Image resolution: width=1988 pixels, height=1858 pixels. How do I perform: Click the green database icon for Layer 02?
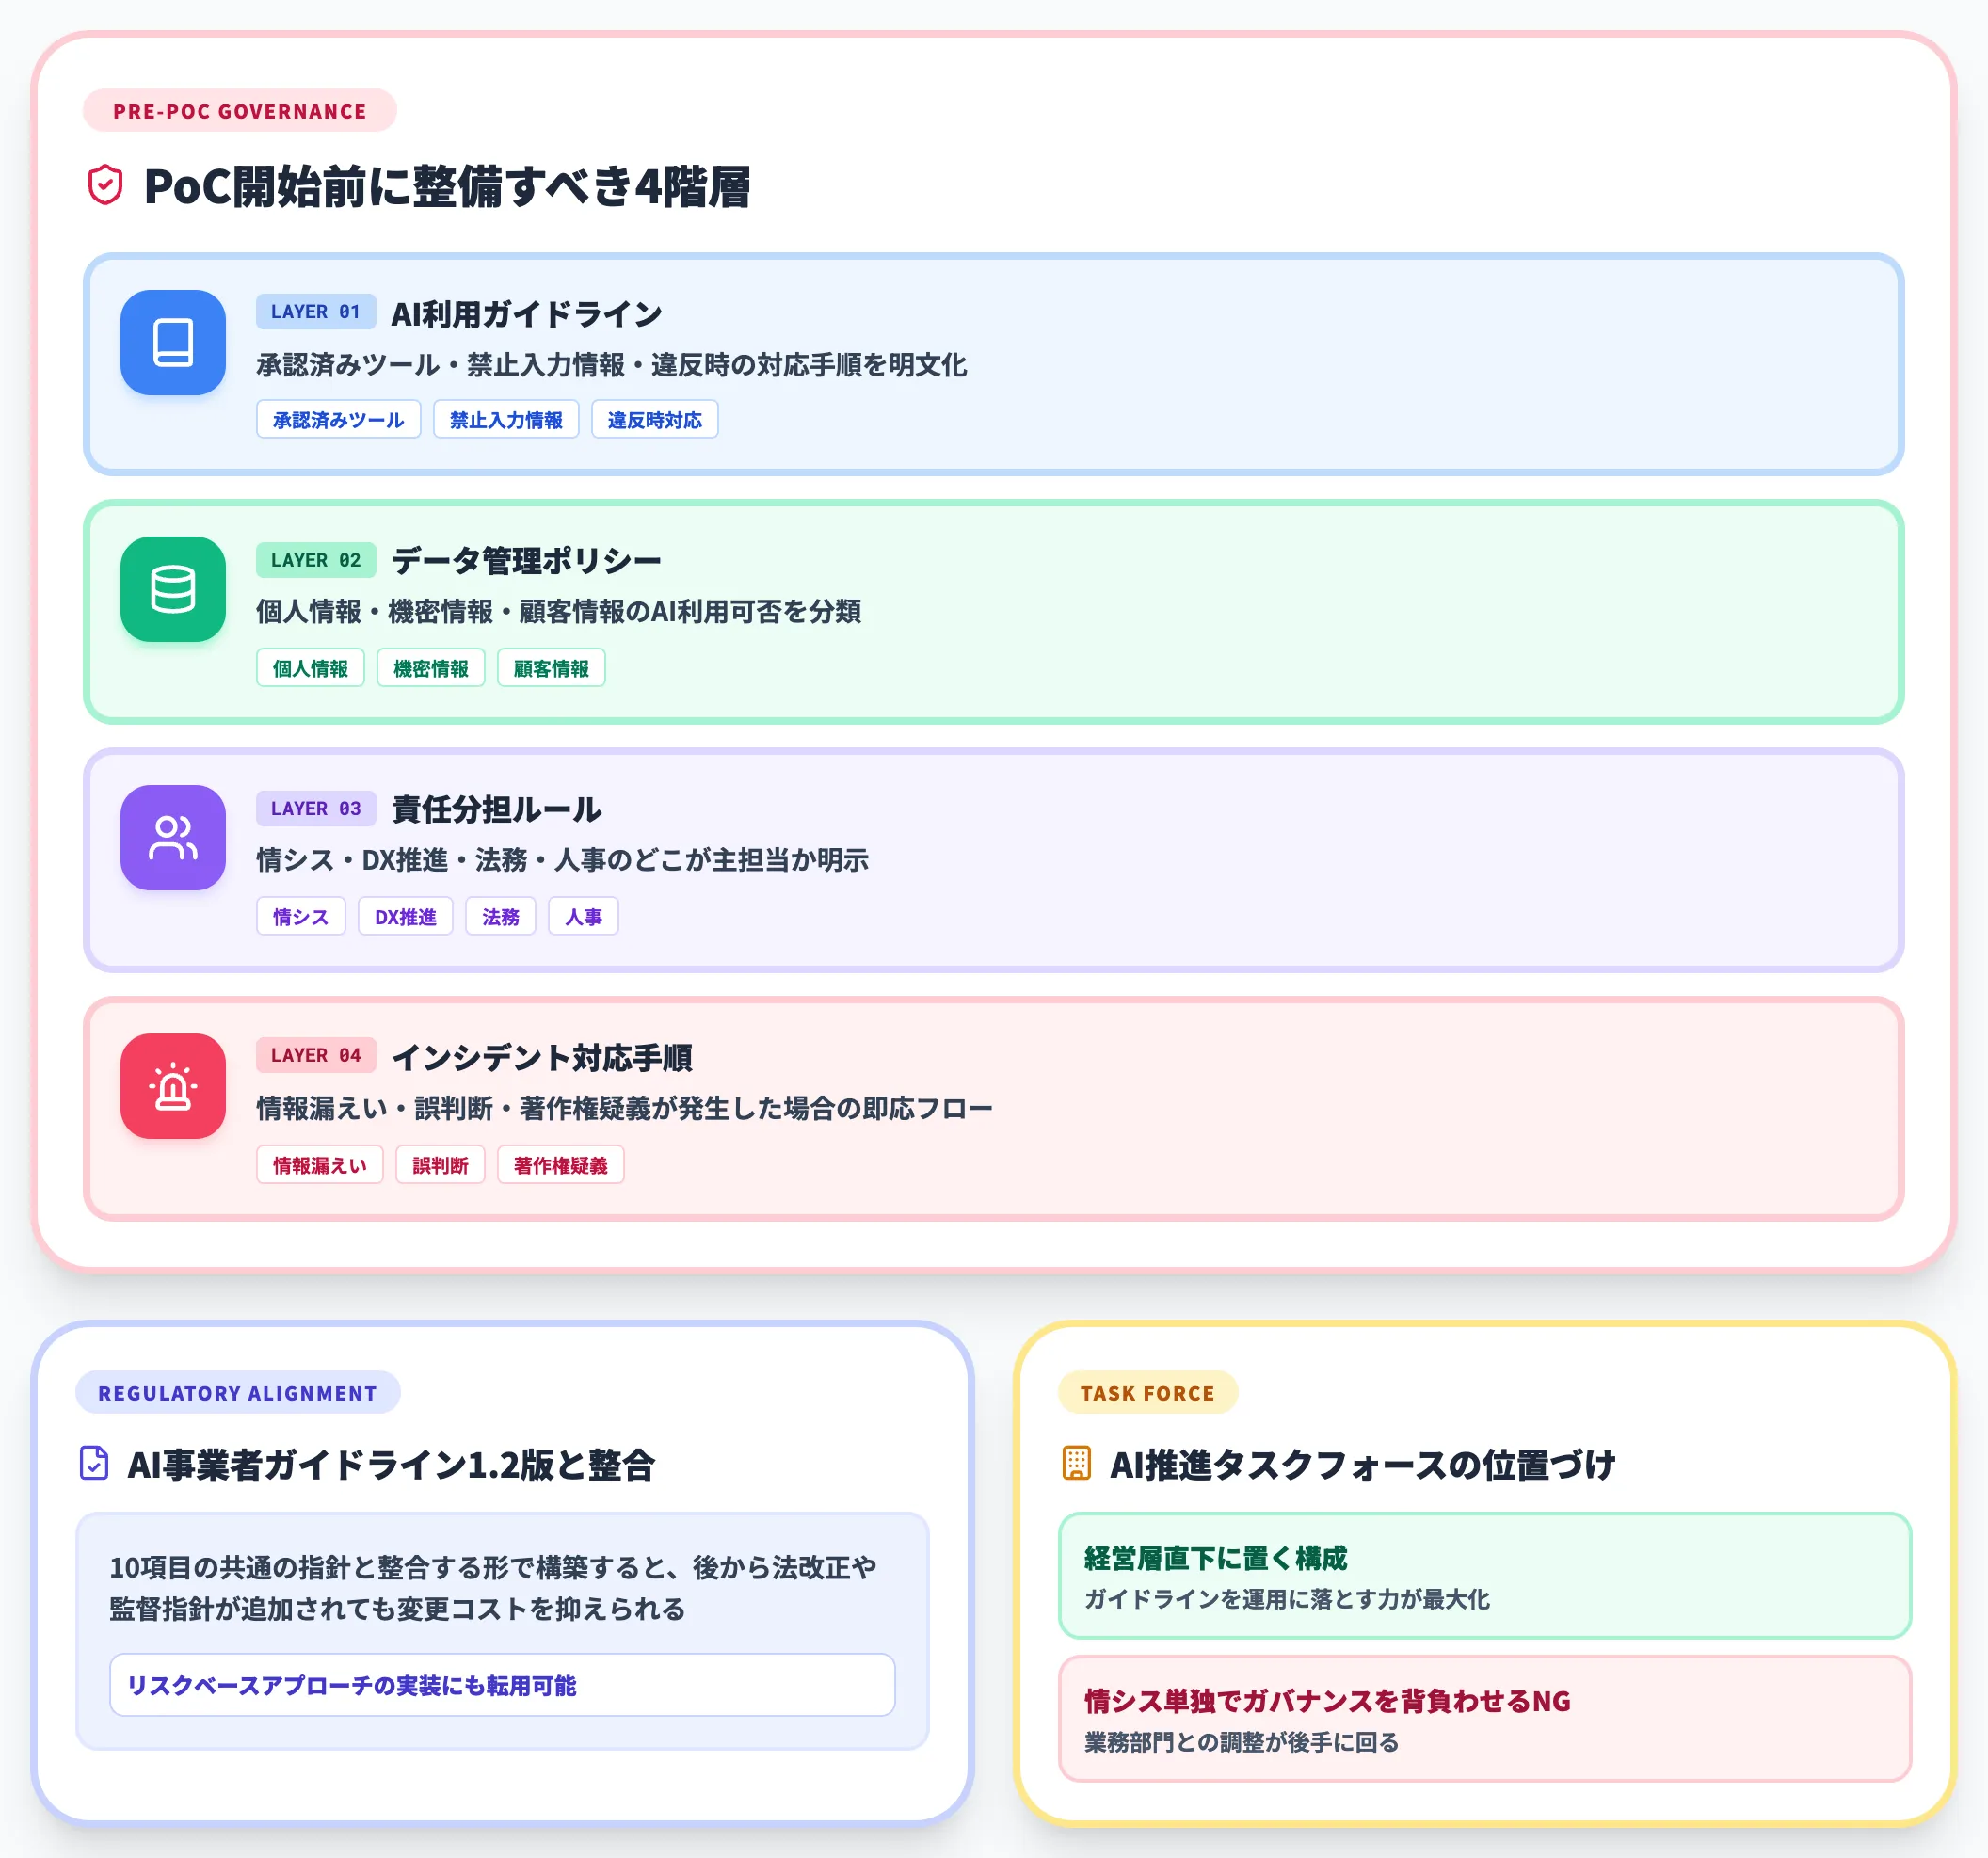click(x=173, y=589)
